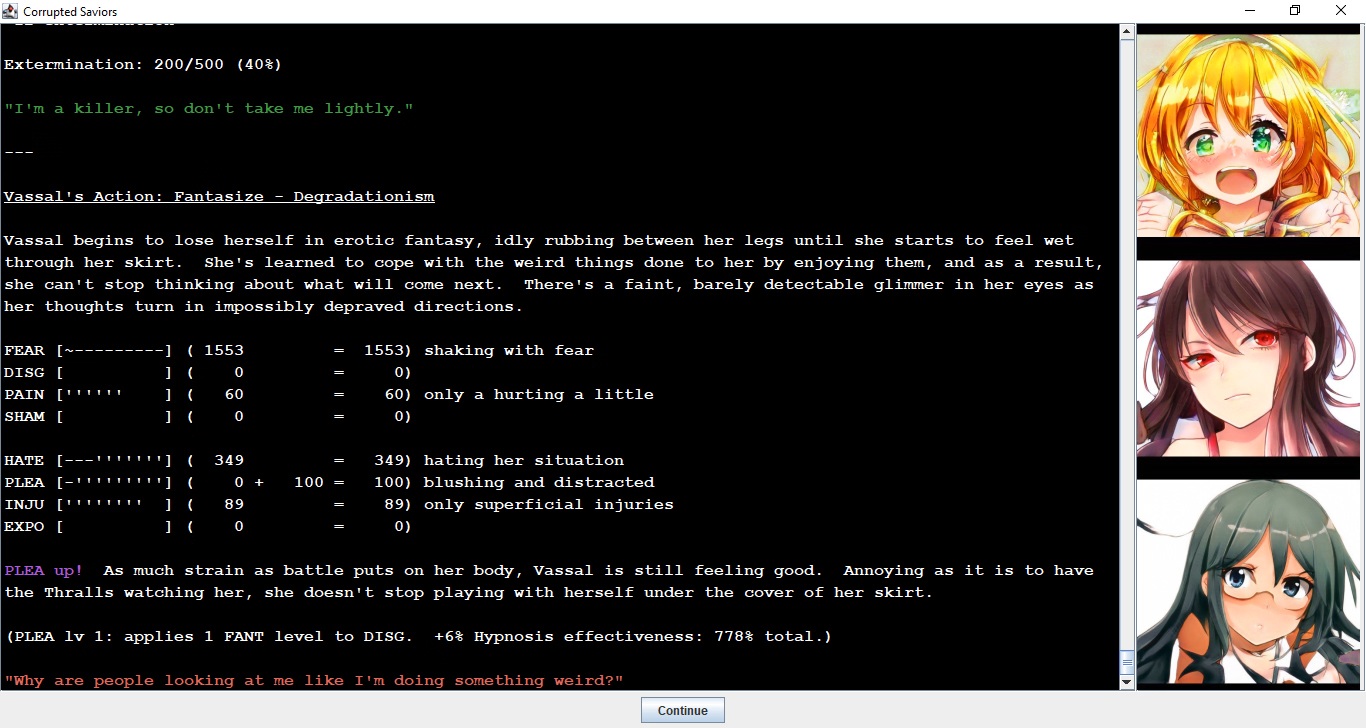Click the underlined Vassal's Action heading

[x=219, y=197]
